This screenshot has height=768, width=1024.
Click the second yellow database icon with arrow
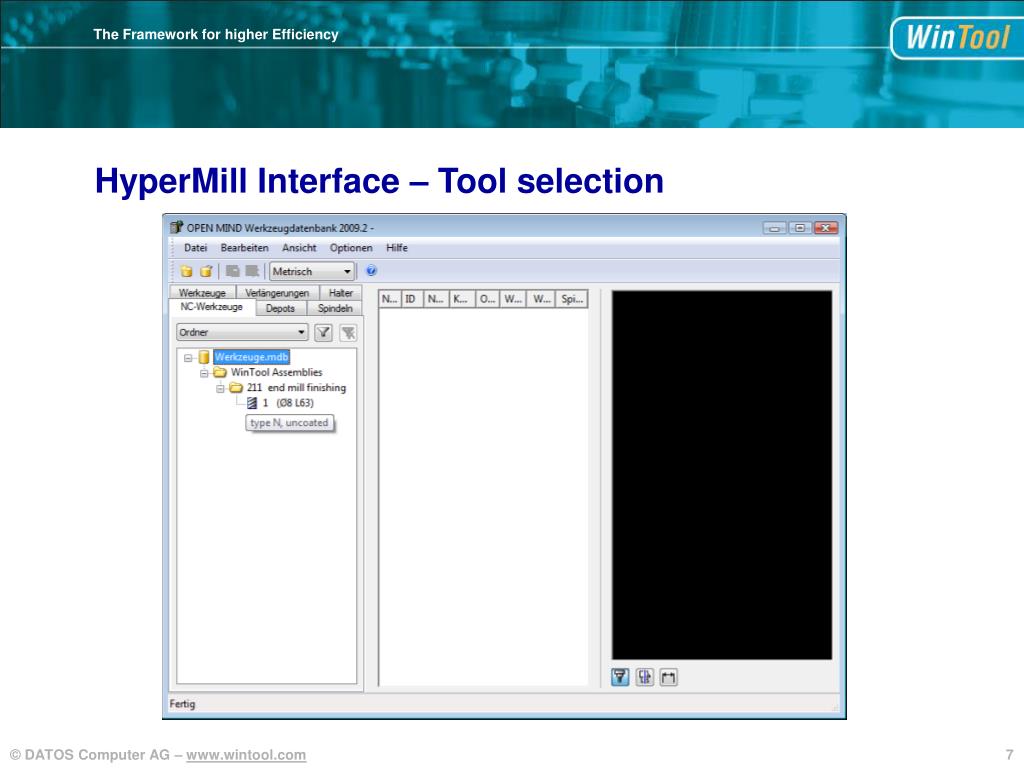206,271
